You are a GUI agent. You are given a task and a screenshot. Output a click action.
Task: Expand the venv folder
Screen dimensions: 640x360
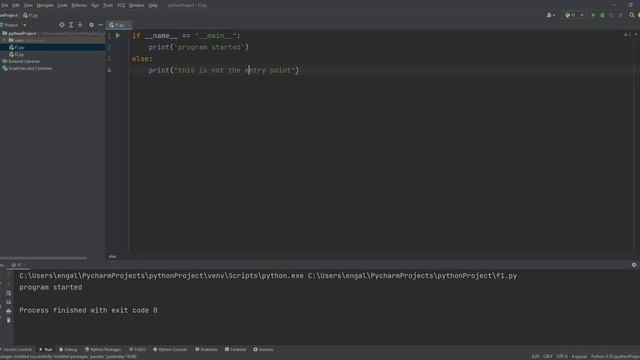(4, 40)
